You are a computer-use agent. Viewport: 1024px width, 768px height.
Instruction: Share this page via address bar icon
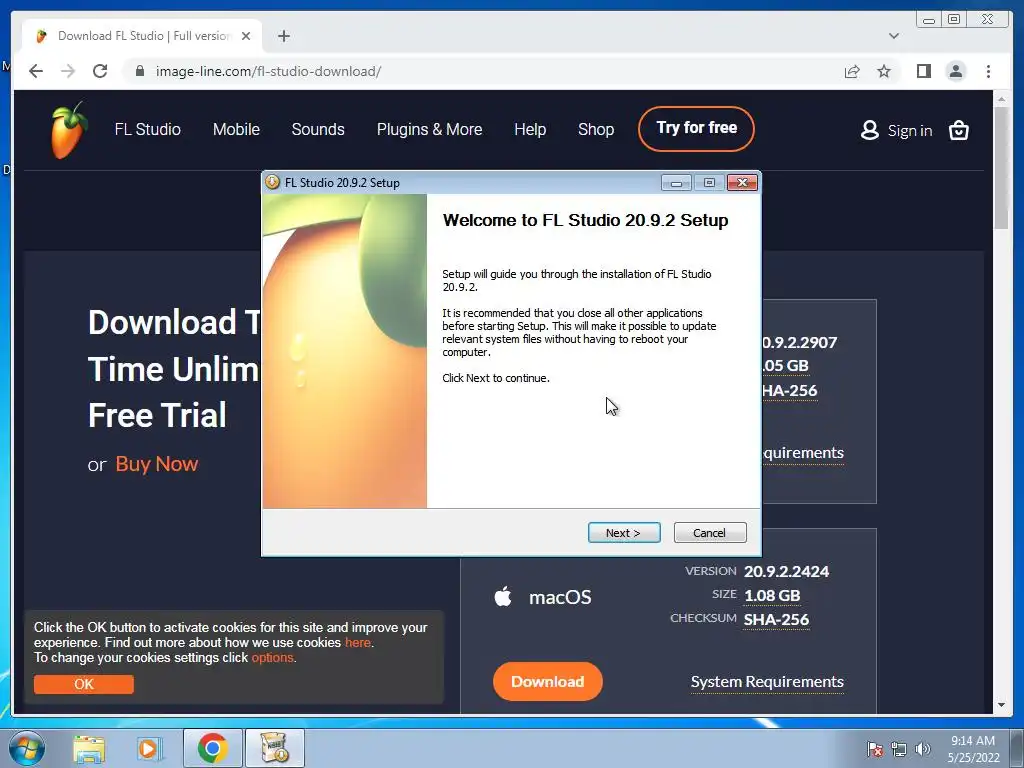click(852, 71)
